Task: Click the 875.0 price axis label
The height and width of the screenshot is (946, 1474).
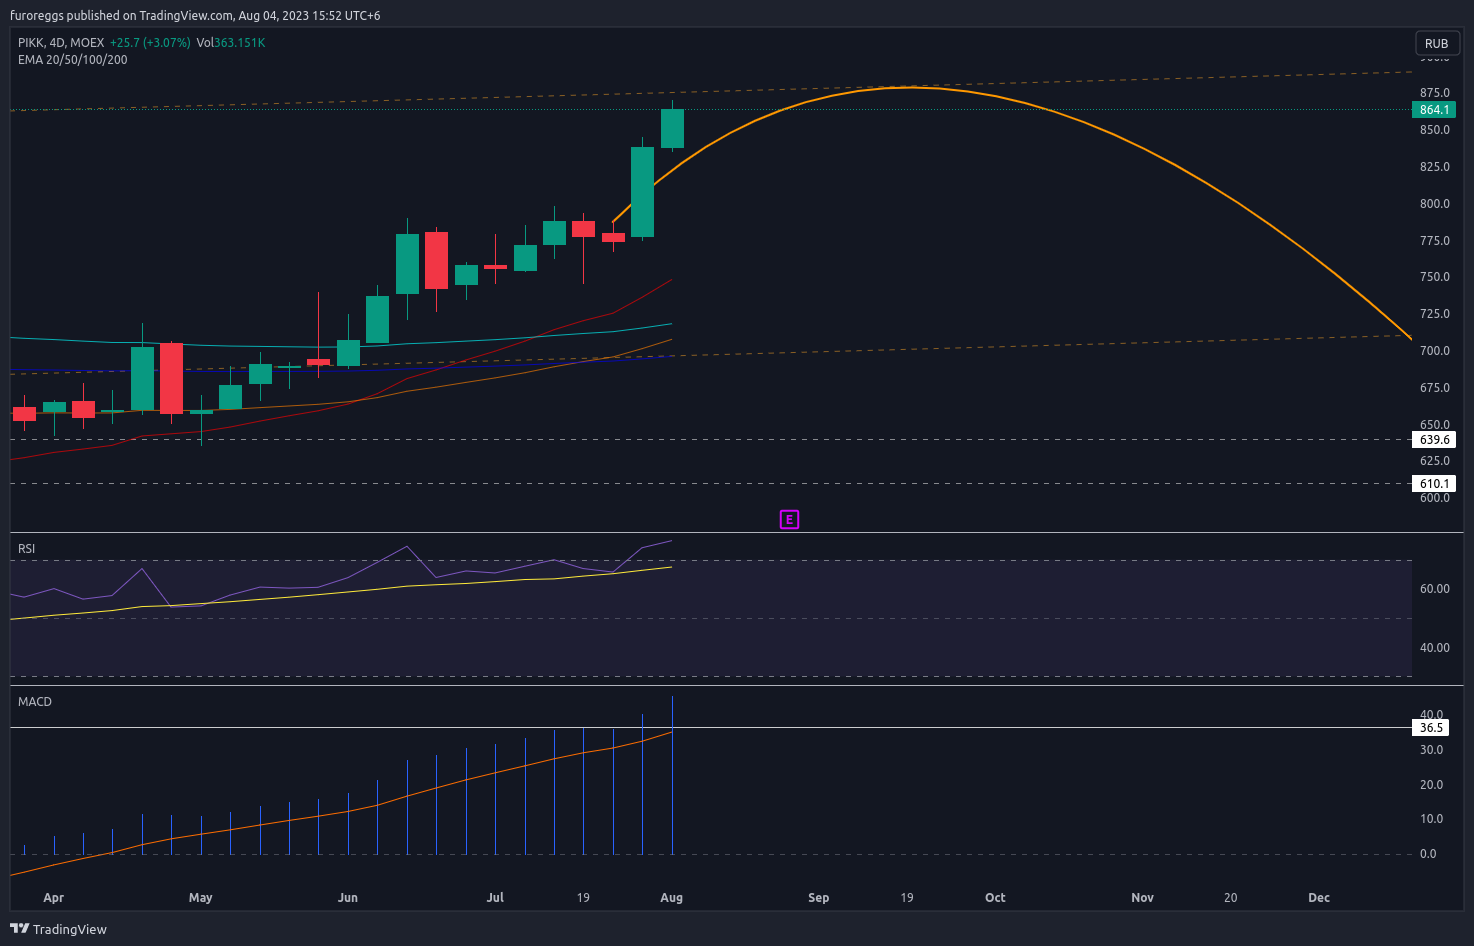Action: [1434, 93]
